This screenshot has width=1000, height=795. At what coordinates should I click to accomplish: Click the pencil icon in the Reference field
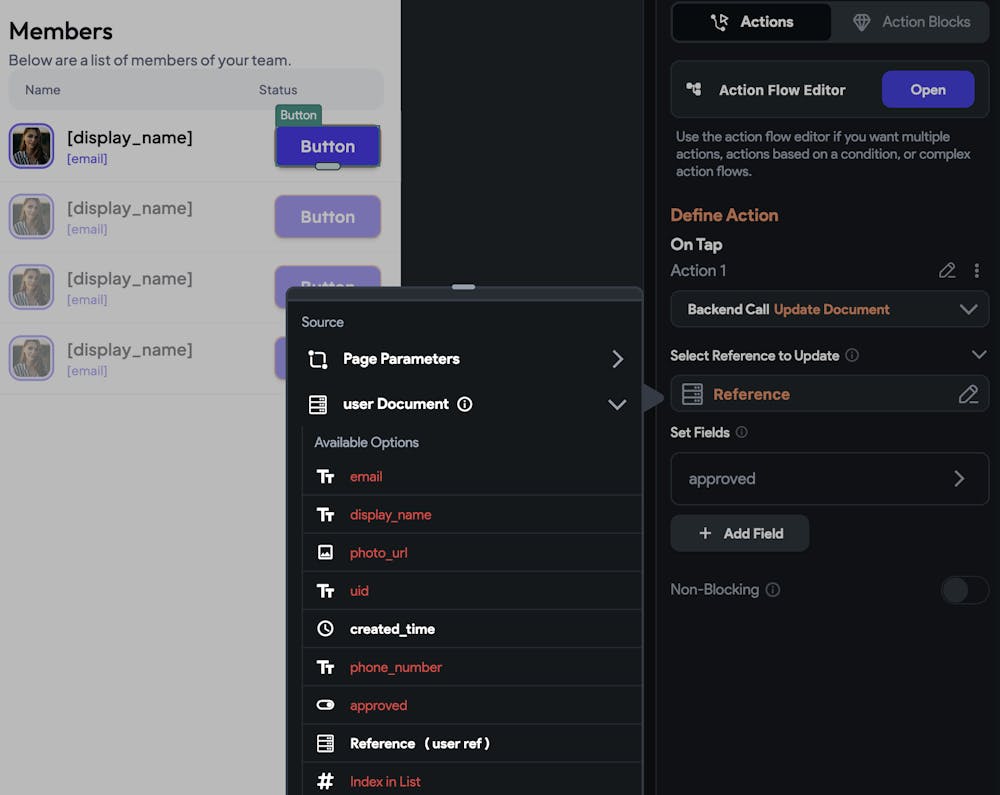coord(968,394)
